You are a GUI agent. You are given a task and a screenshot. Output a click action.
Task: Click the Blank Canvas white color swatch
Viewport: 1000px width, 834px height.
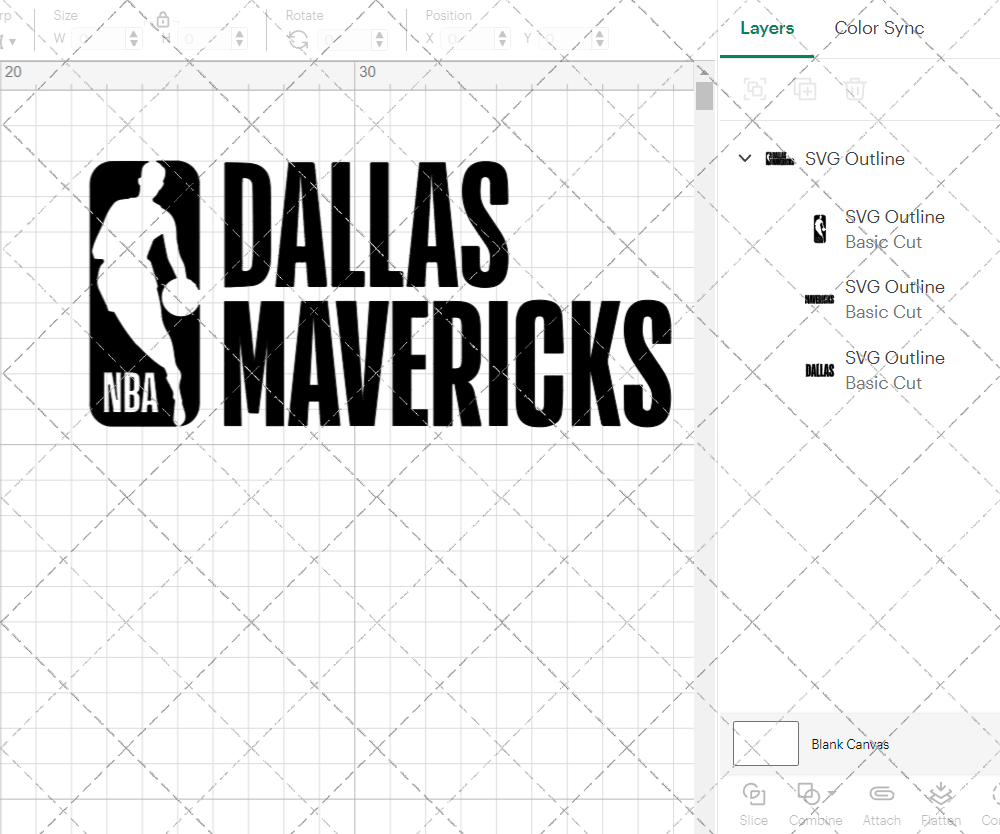click(x=765, y=743)
